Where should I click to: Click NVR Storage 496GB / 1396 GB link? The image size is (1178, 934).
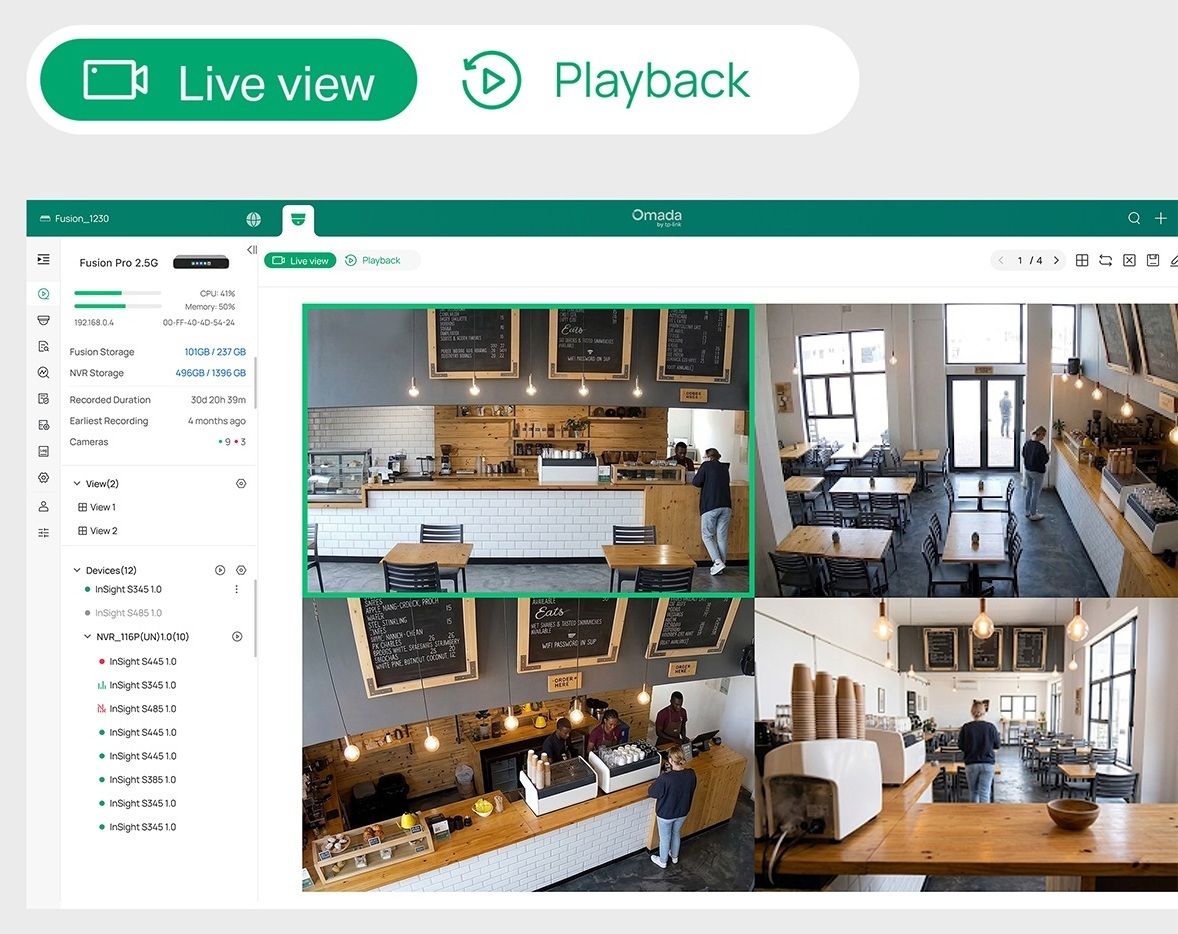[211, 373]
